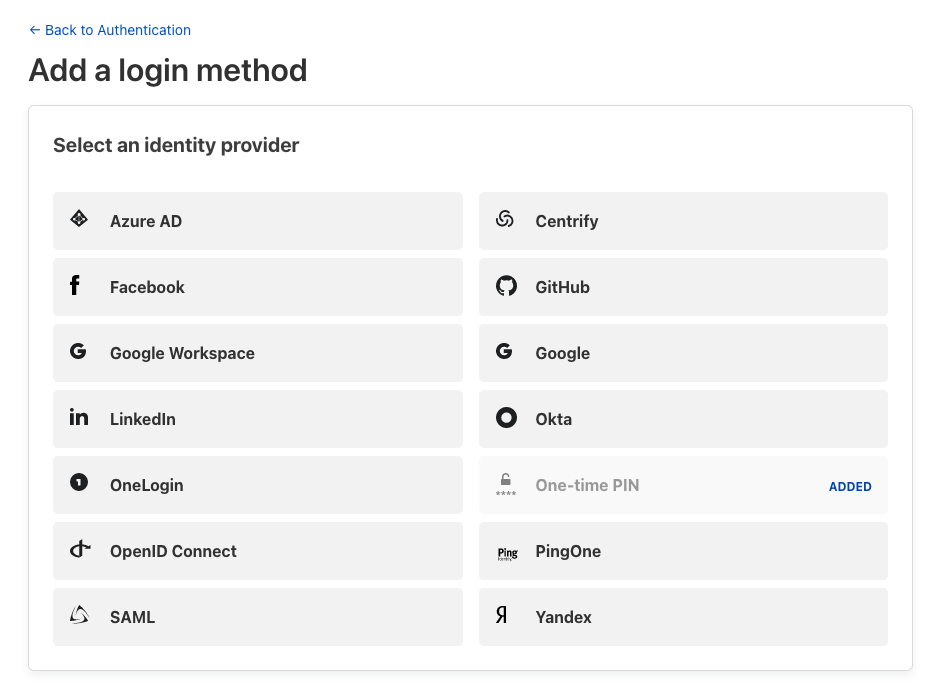This screenshot has width=935, height=688.
Task: Pick the Centrify provider label
Action: [566, 221]
